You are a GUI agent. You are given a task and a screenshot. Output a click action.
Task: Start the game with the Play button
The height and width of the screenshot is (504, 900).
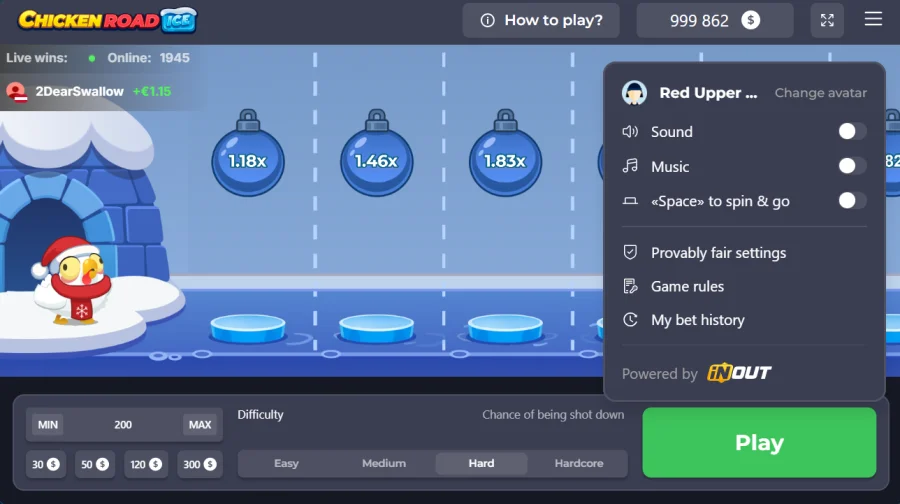[759, 443]
